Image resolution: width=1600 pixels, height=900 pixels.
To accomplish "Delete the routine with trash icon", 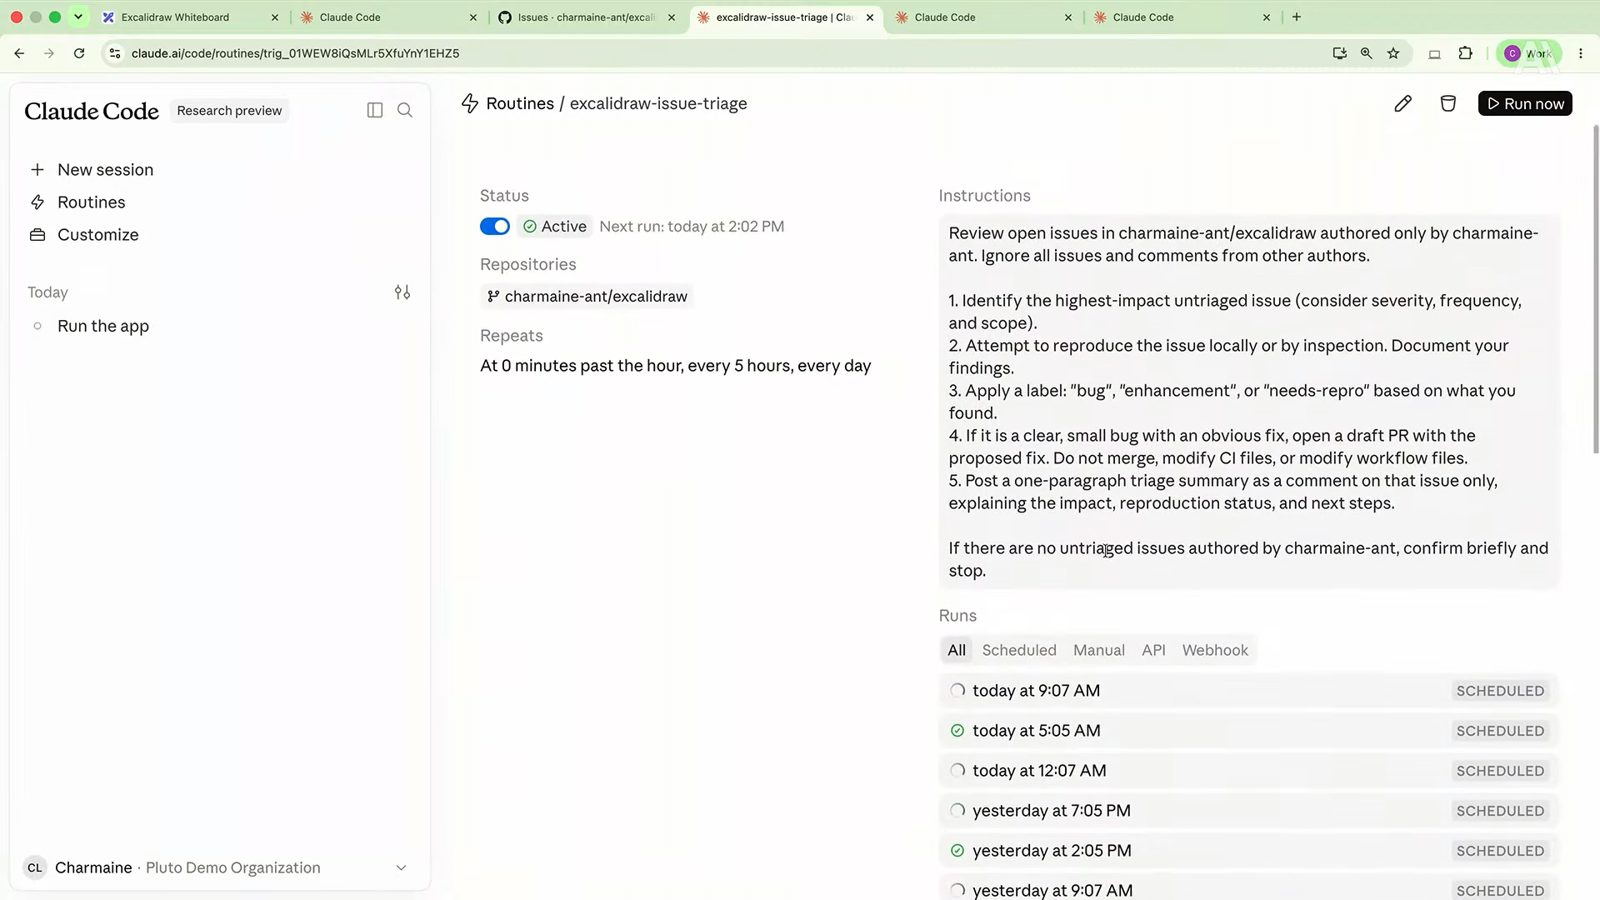I will click(x=1448, y=103).
